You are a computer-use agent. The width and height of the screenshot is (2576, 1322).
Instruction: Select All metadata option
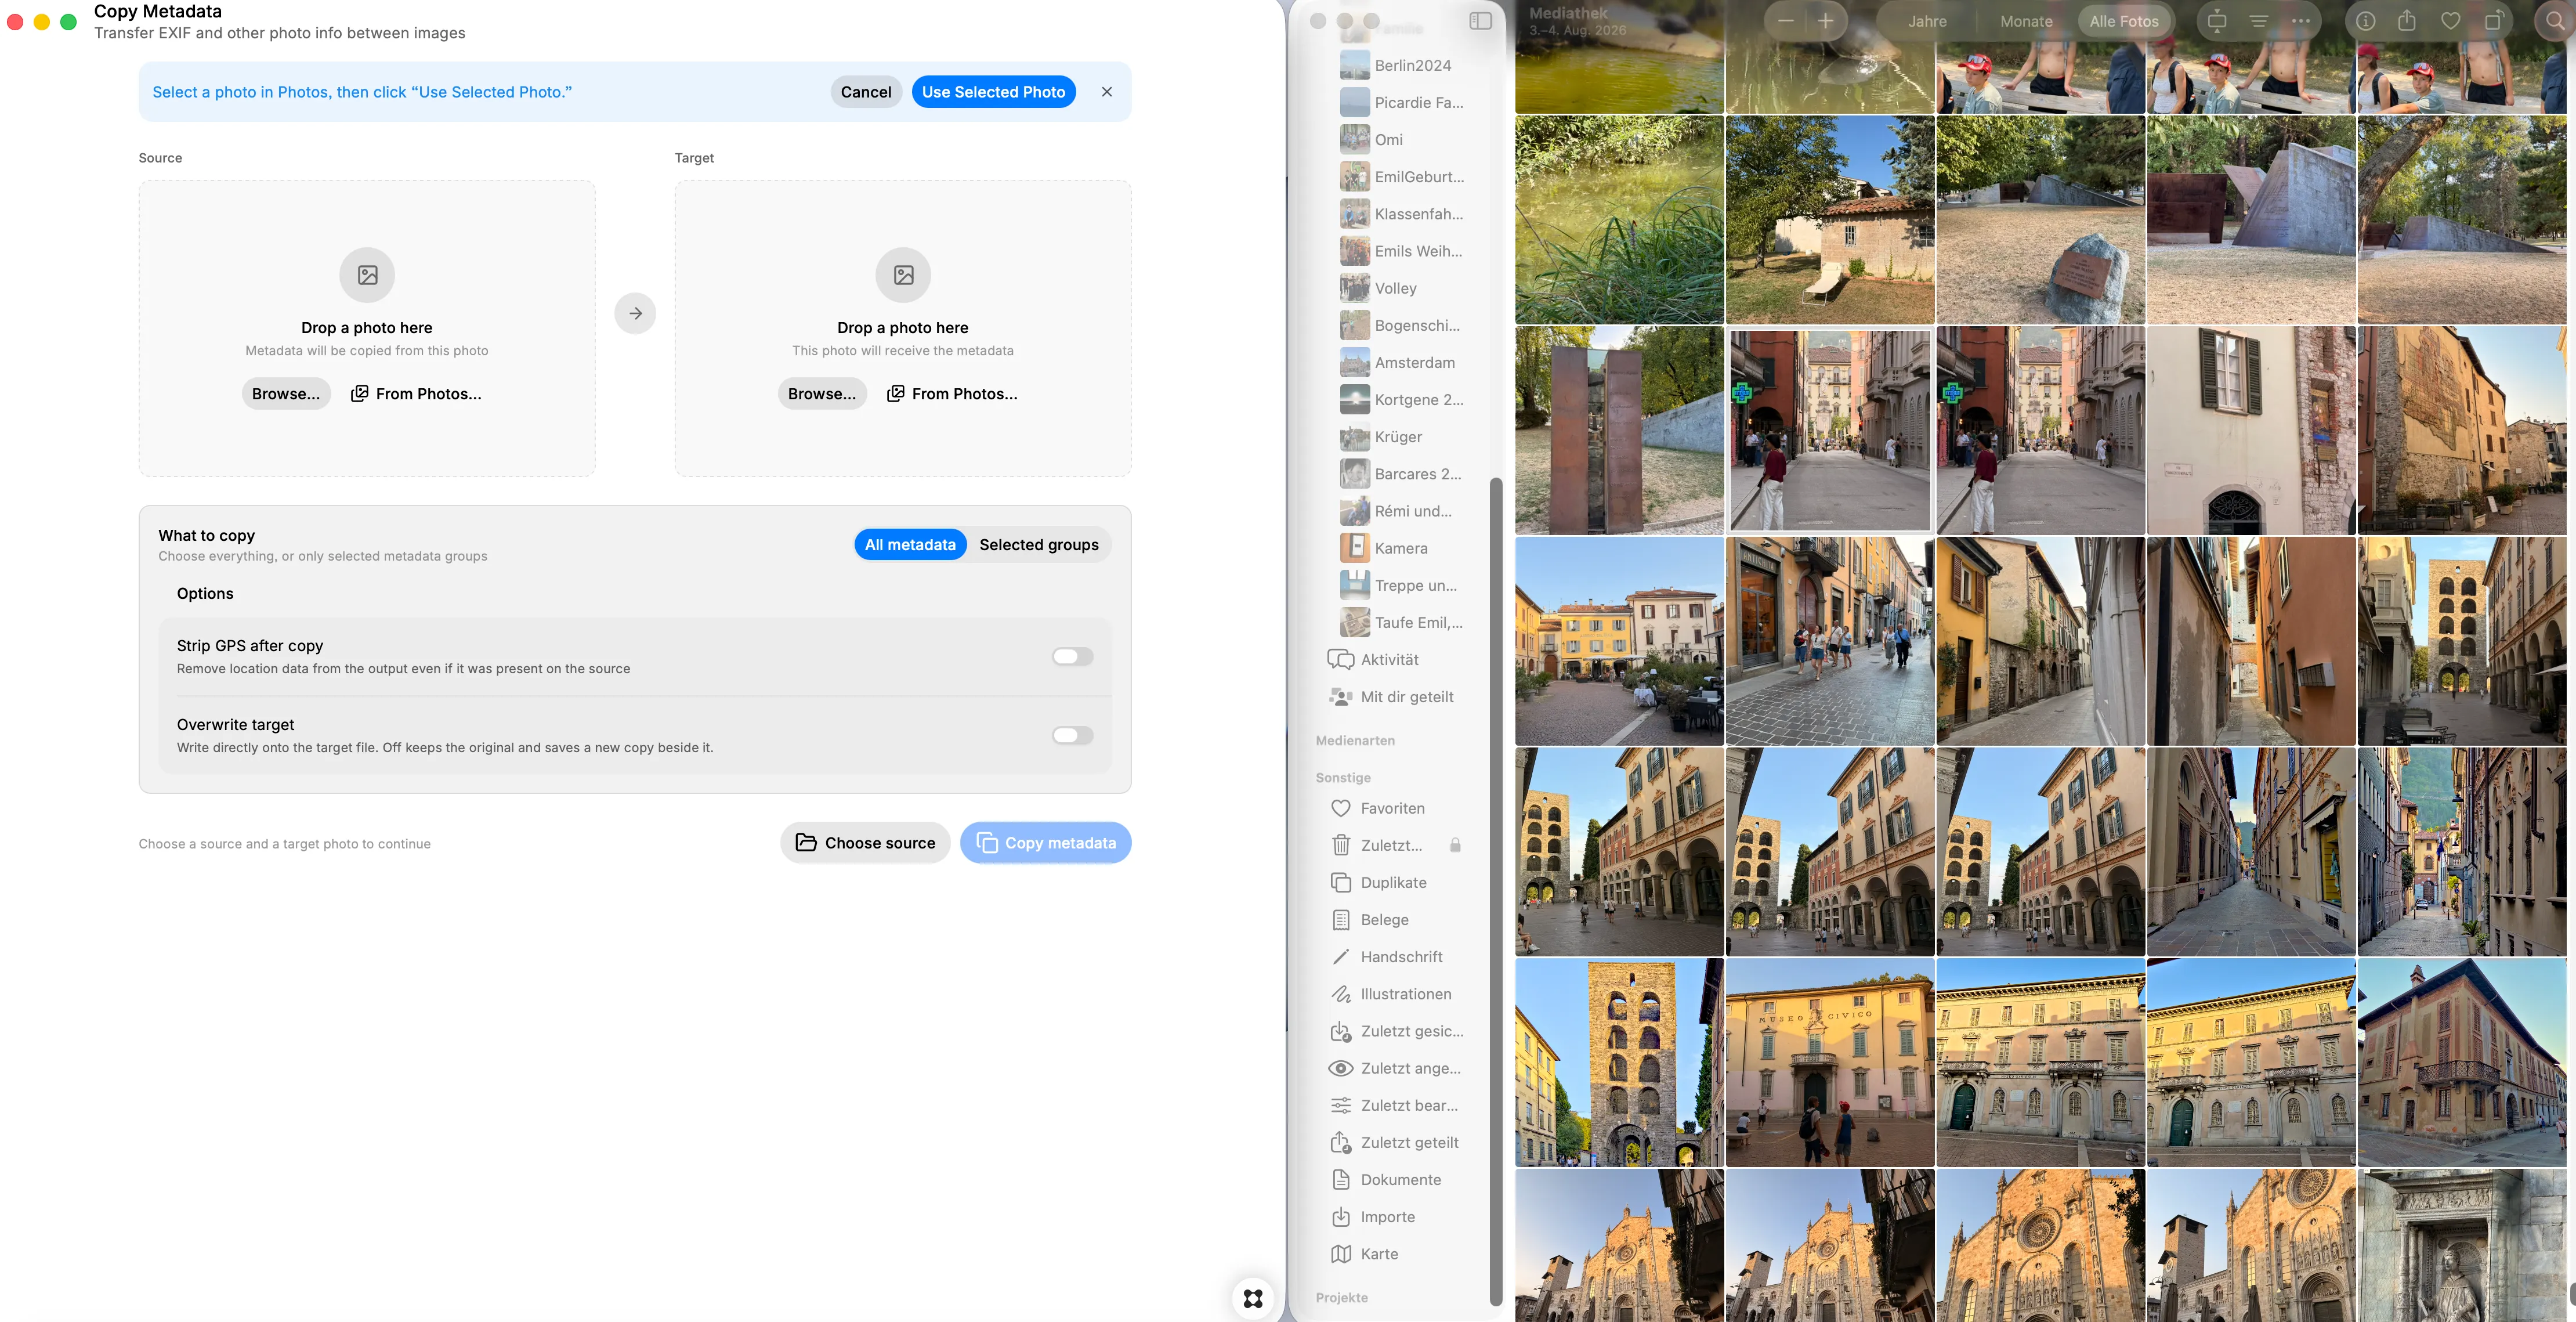(x=910, y=545)
